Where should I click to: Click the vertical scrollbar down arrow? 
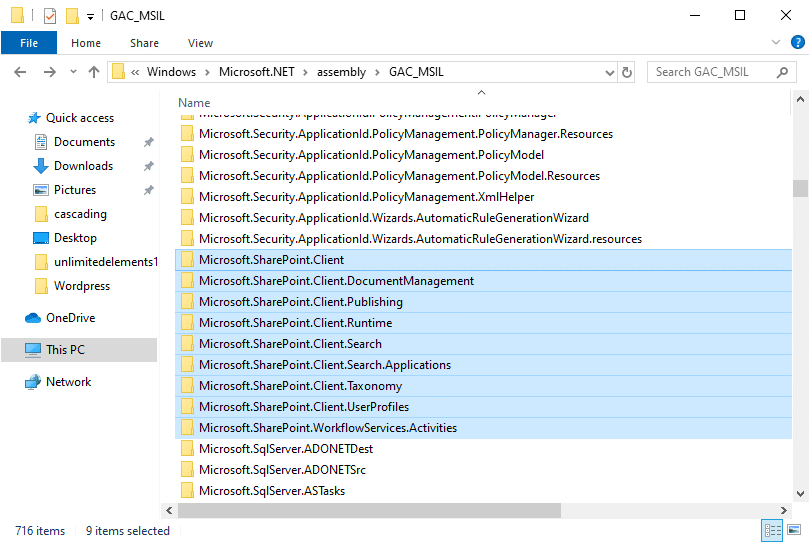click(x=800, y=493)
